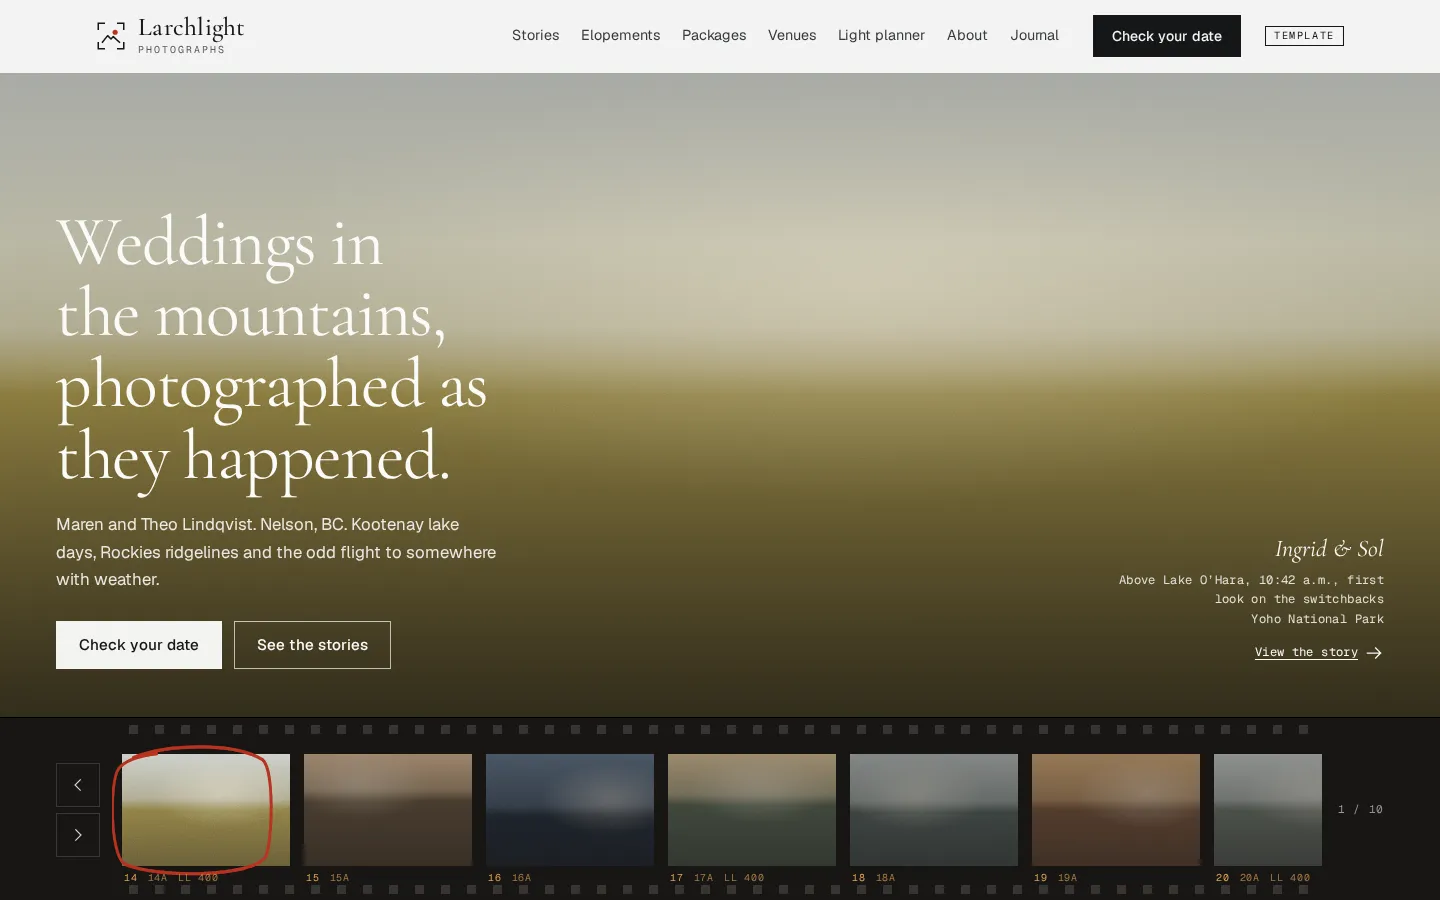This screenshot has height=900, width=1440.
Task: Navigate to Venues
Action: click(792, 35)
